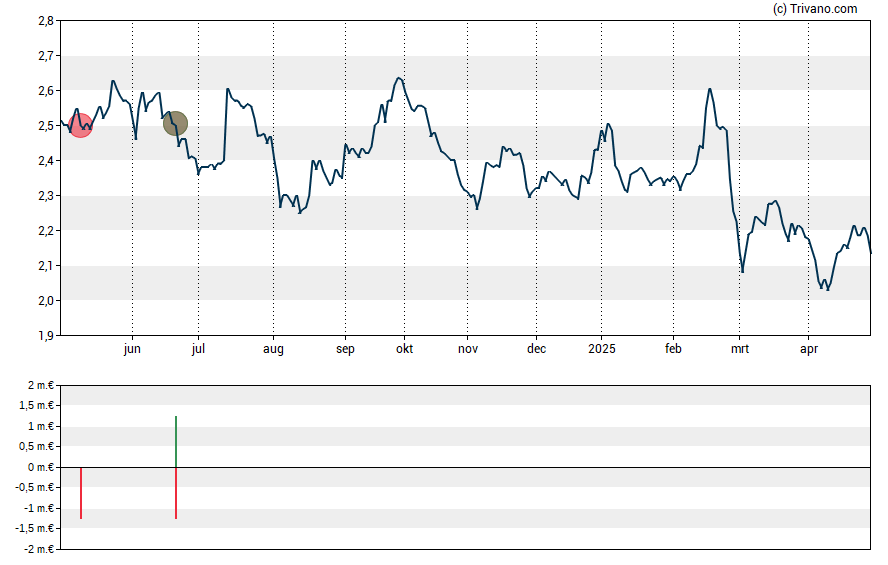Click the 'aug' month label
Screen dimensions: 888x565
click(273, 349)
